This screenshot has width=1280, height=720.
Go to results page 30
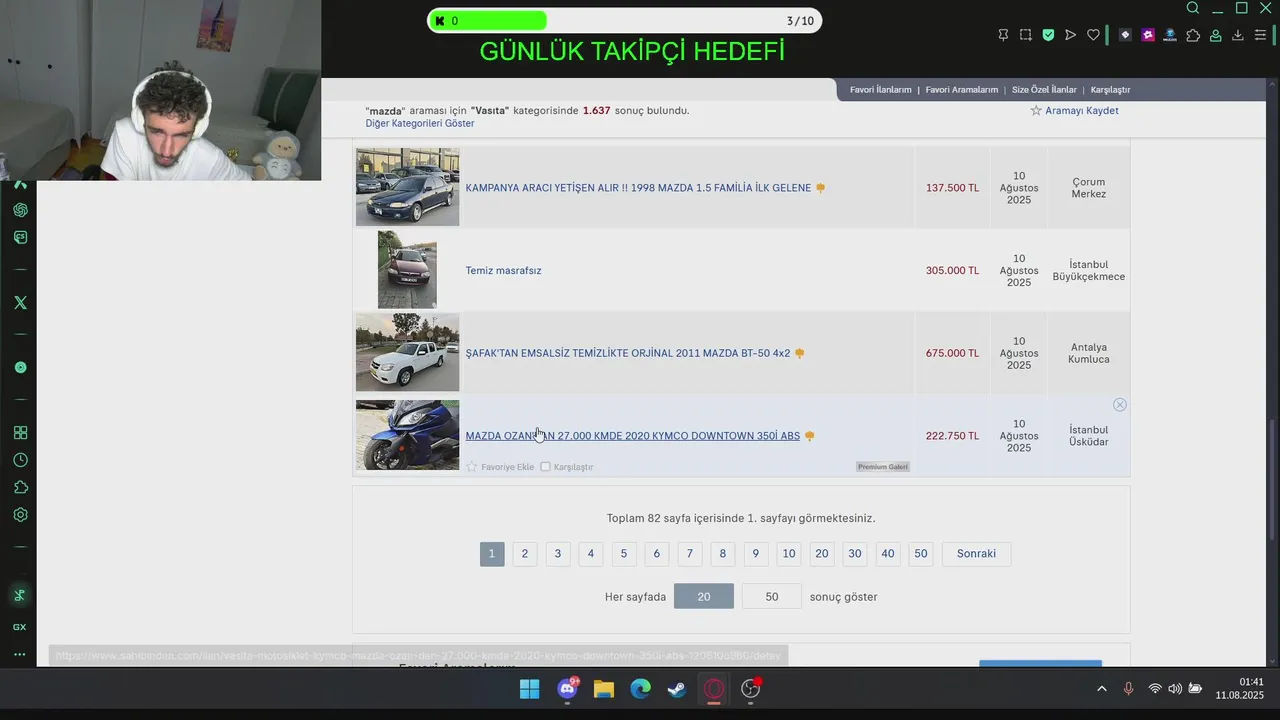tap(855, 554)
